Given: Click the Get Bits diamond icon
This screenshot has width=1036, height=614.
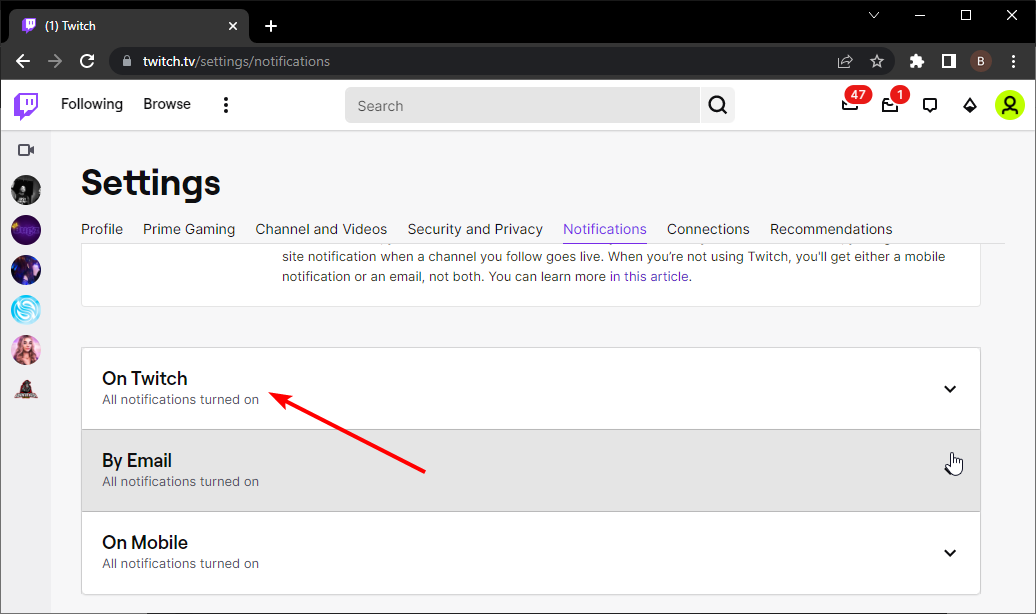Looking at the screenshot, I should tap(969, 106).
